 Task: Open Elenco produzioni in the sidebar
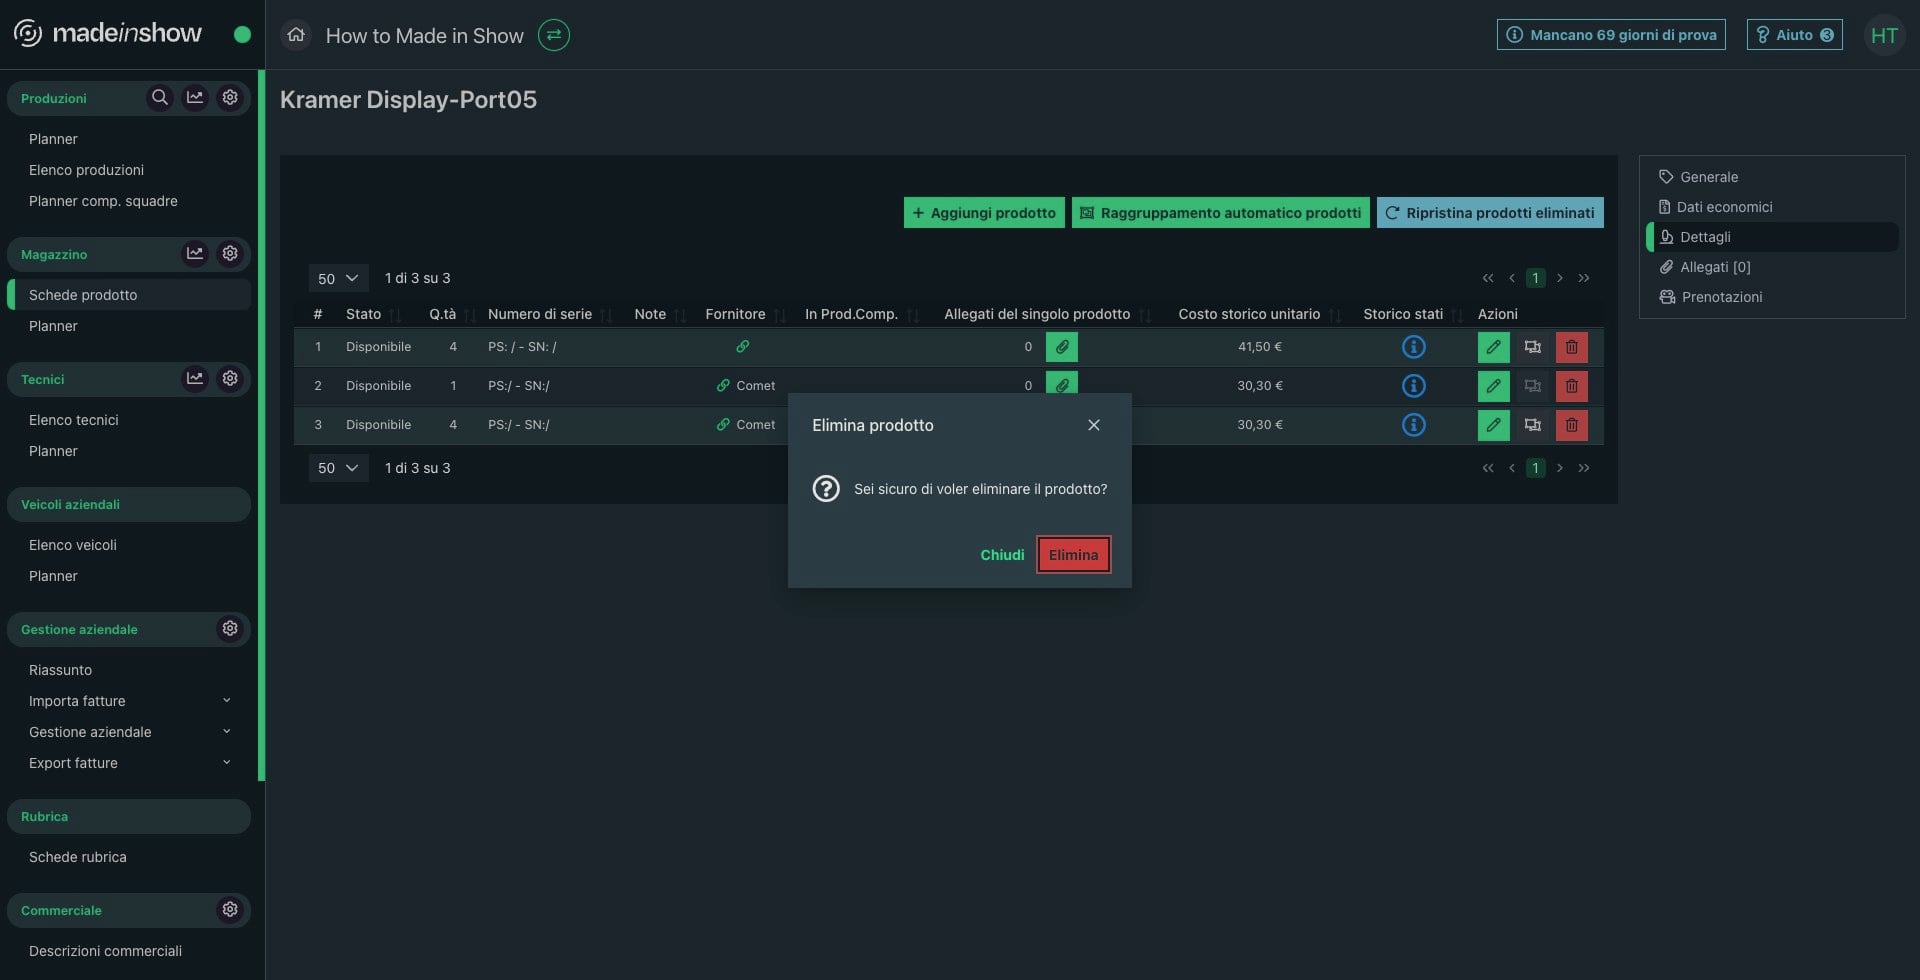86,170
